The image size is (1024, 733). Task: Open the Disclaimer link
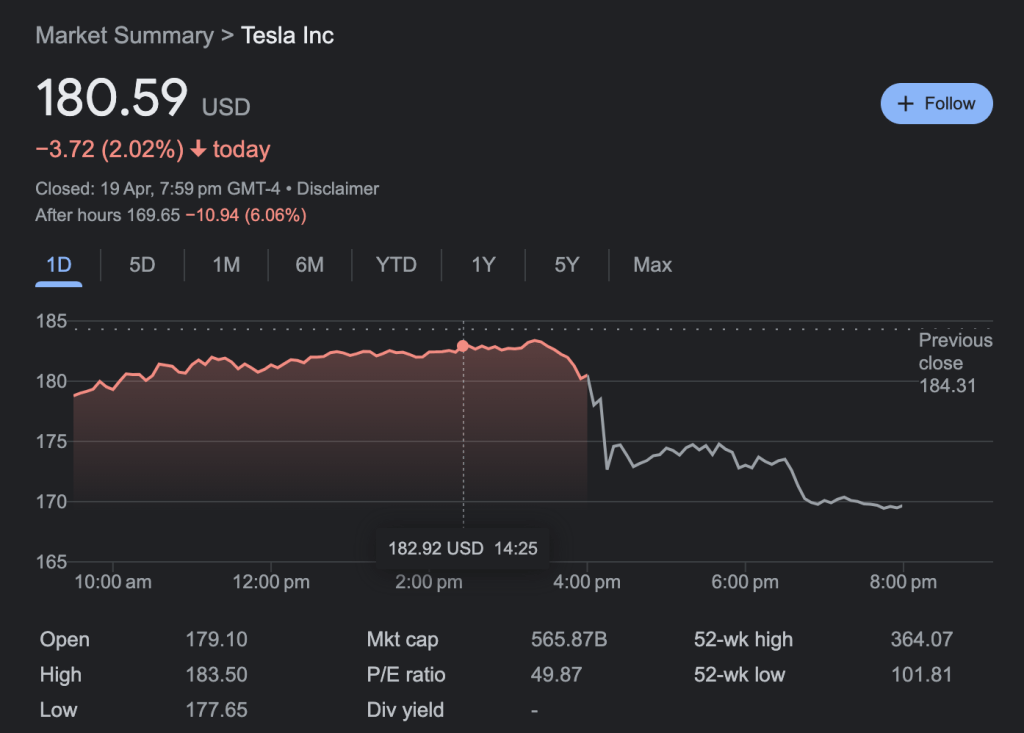coord(338,189)
